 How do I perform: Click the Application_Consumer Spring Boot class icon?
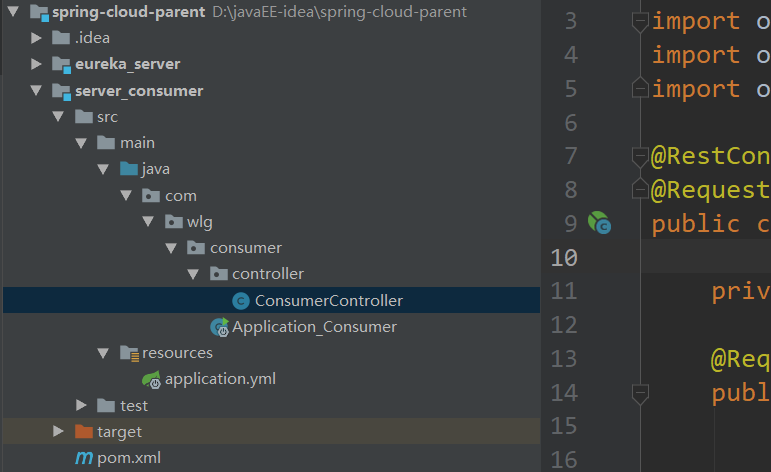(x=219, y=327)
